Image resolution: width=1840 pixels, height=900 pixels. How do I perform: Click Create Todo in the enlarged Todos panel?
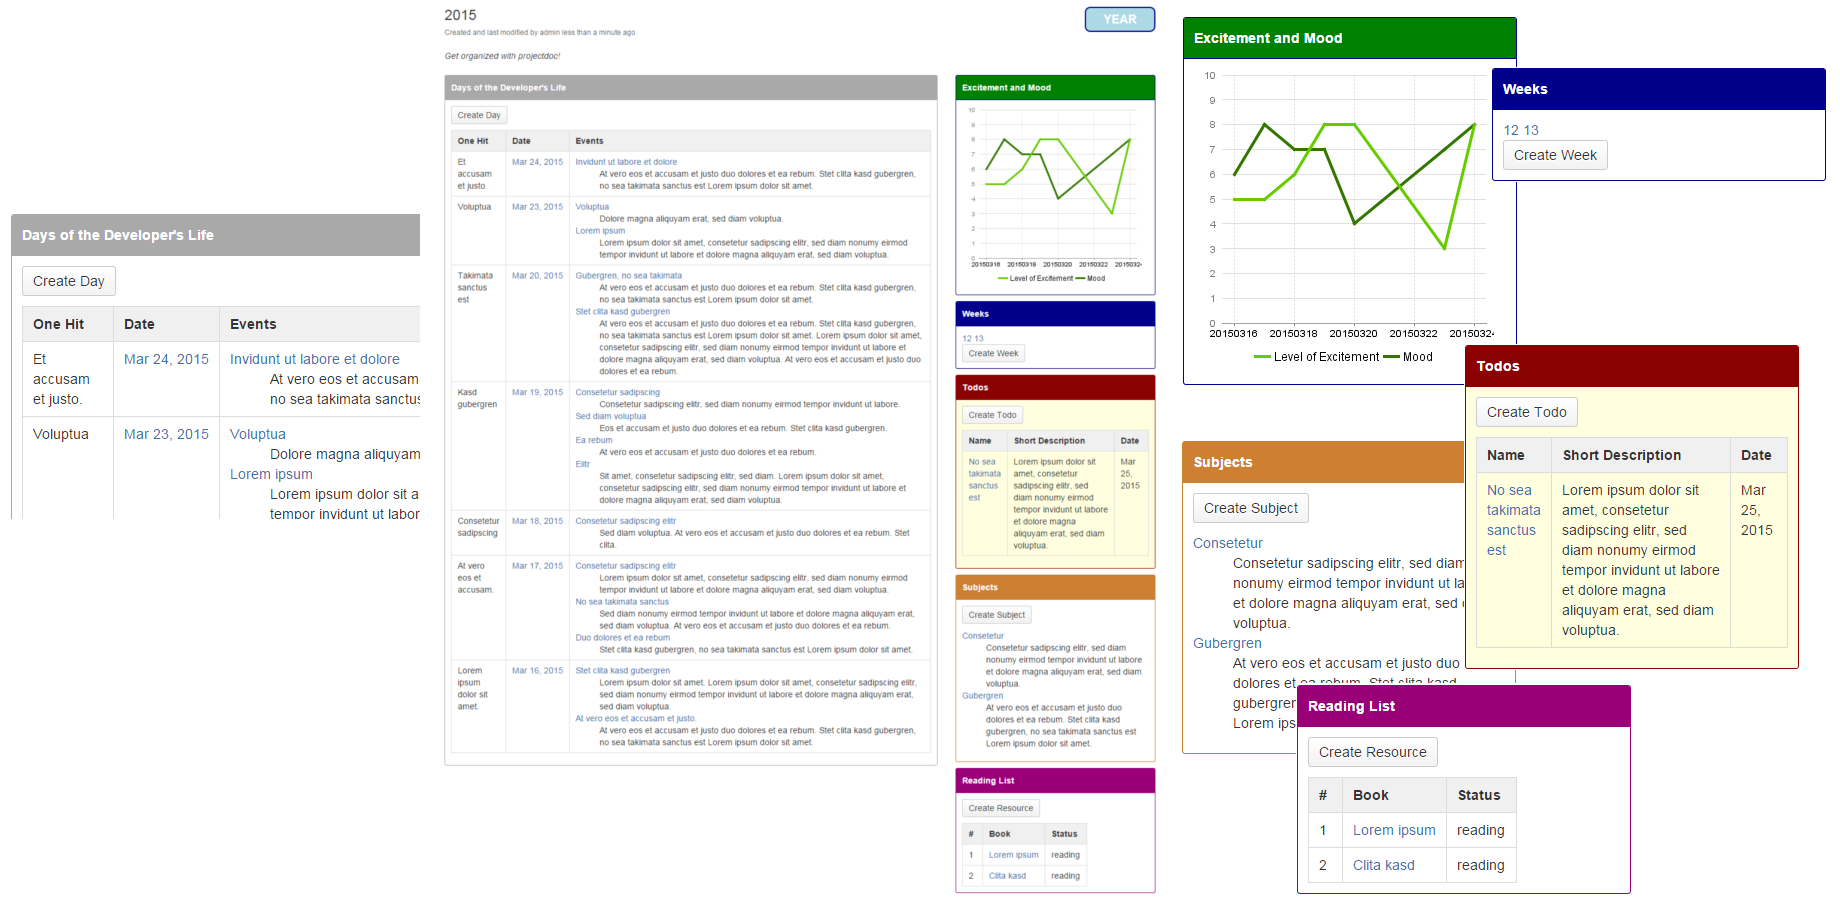click(1526, 412)
